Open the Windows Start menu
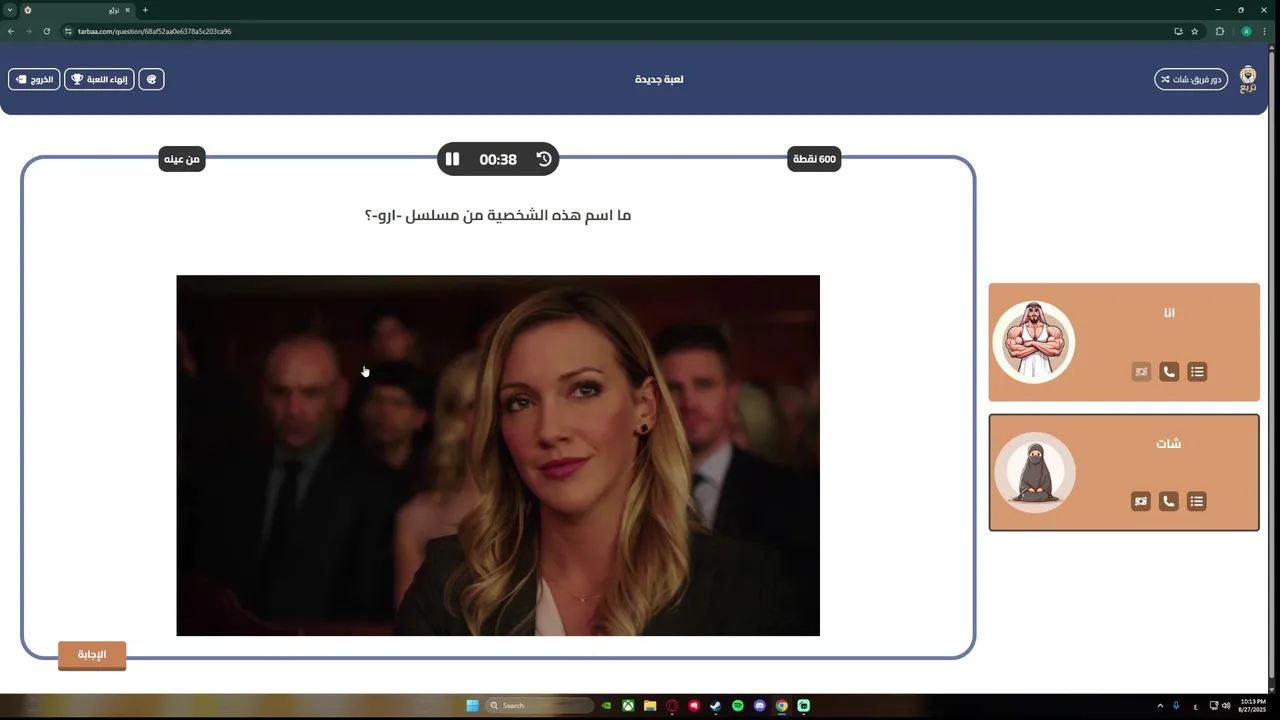The height and width of the screenshot is (720, 1280). point(472,705)
